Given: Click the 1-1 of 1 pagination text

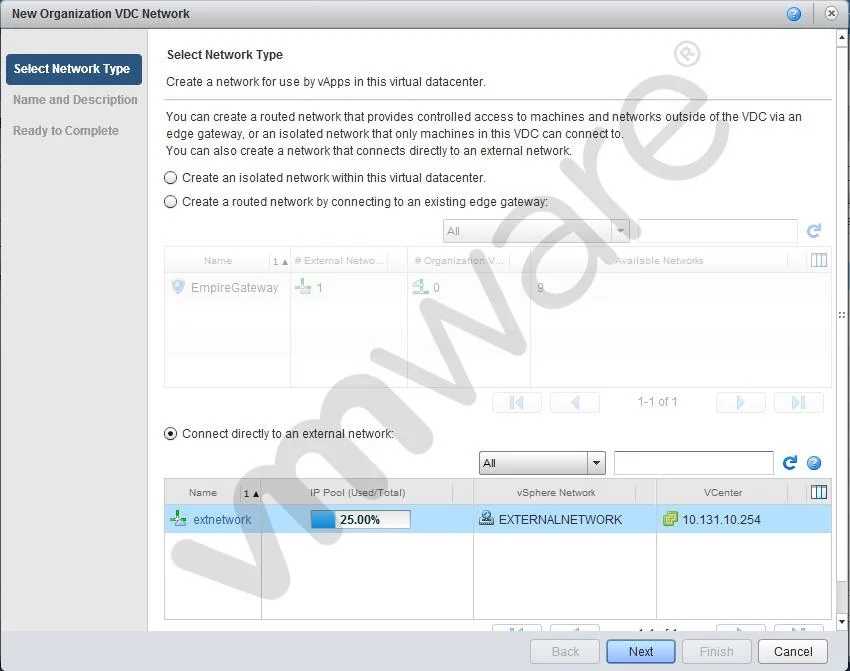Looking at the screenshot, I should coord(657,402).
